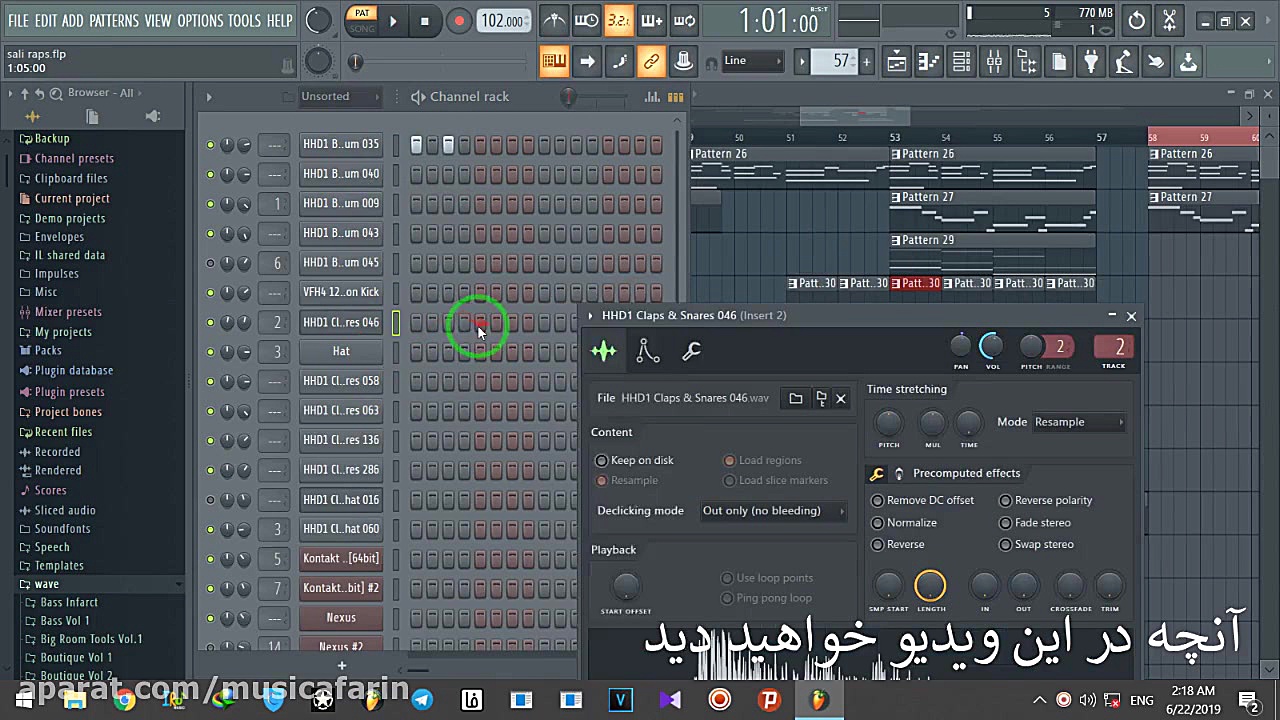
Task: Toggle the countdown before recording button
Action: 619,20
